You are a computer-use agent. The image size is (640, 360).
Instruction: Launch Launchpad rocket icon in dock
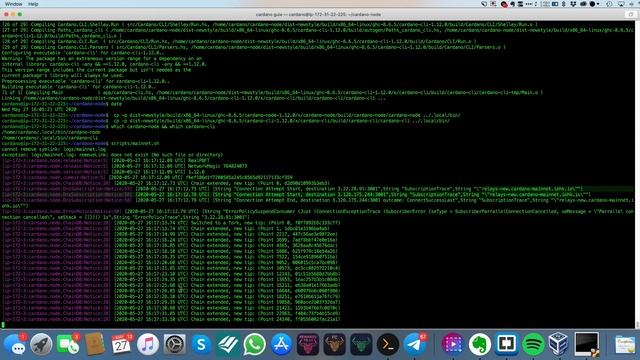pos(41,344)
